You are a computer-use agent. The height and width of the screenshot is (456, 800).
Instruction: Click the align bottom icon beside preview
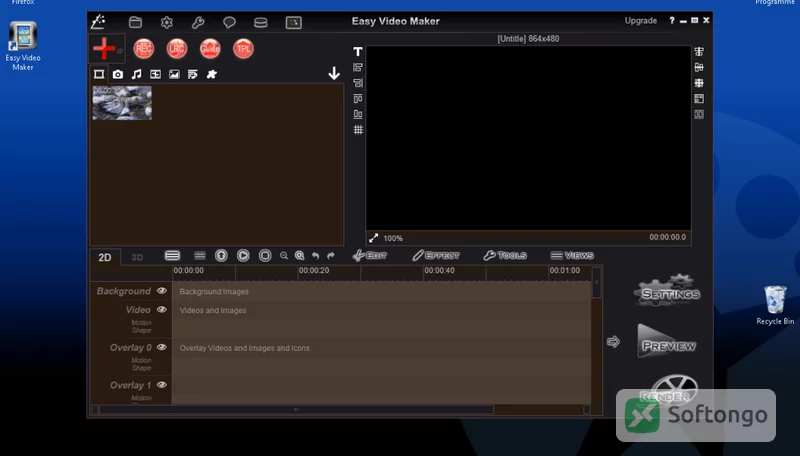tap(358, 114)
